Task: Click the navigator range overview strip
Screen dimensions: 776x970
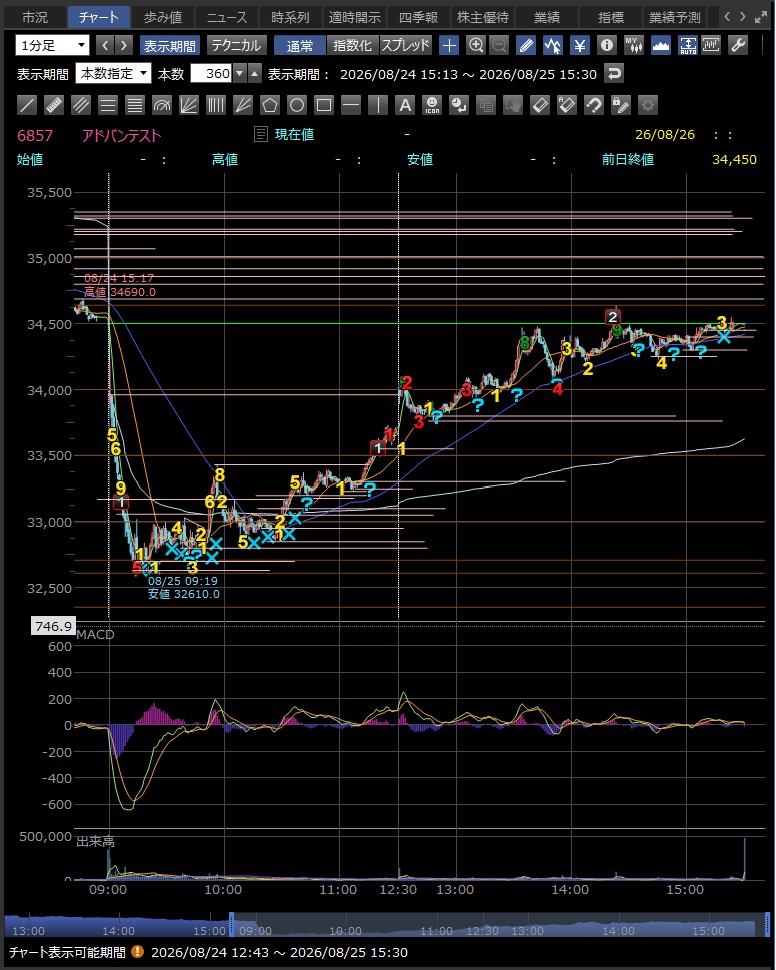Action: (387, 924)
